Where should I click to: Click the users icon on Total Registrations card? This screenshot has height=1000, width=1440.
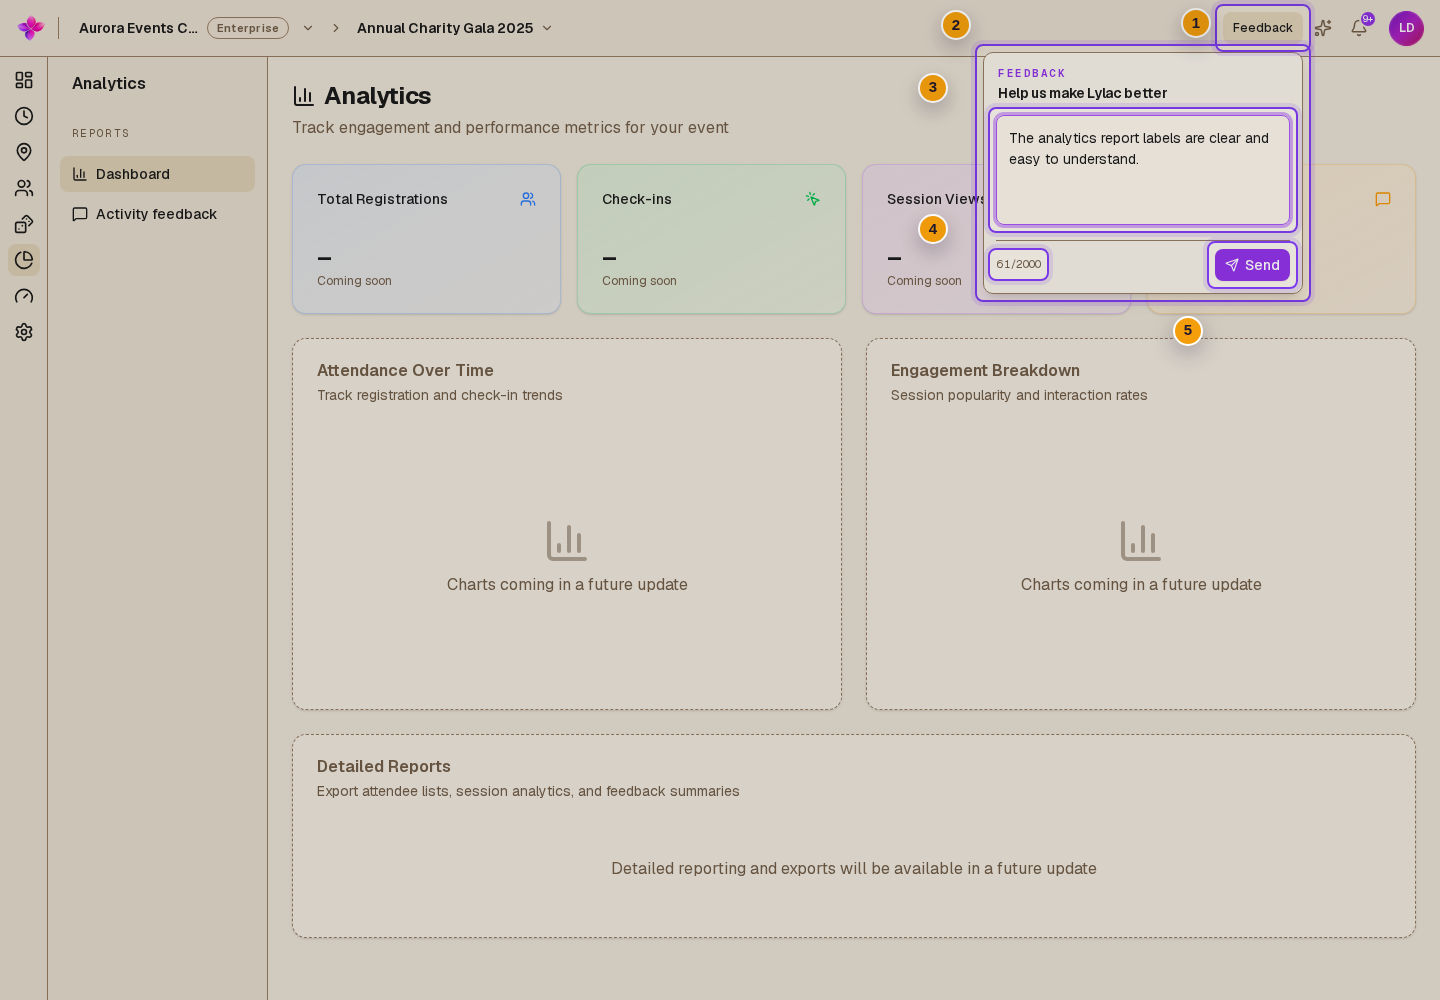tap(528, 199)
